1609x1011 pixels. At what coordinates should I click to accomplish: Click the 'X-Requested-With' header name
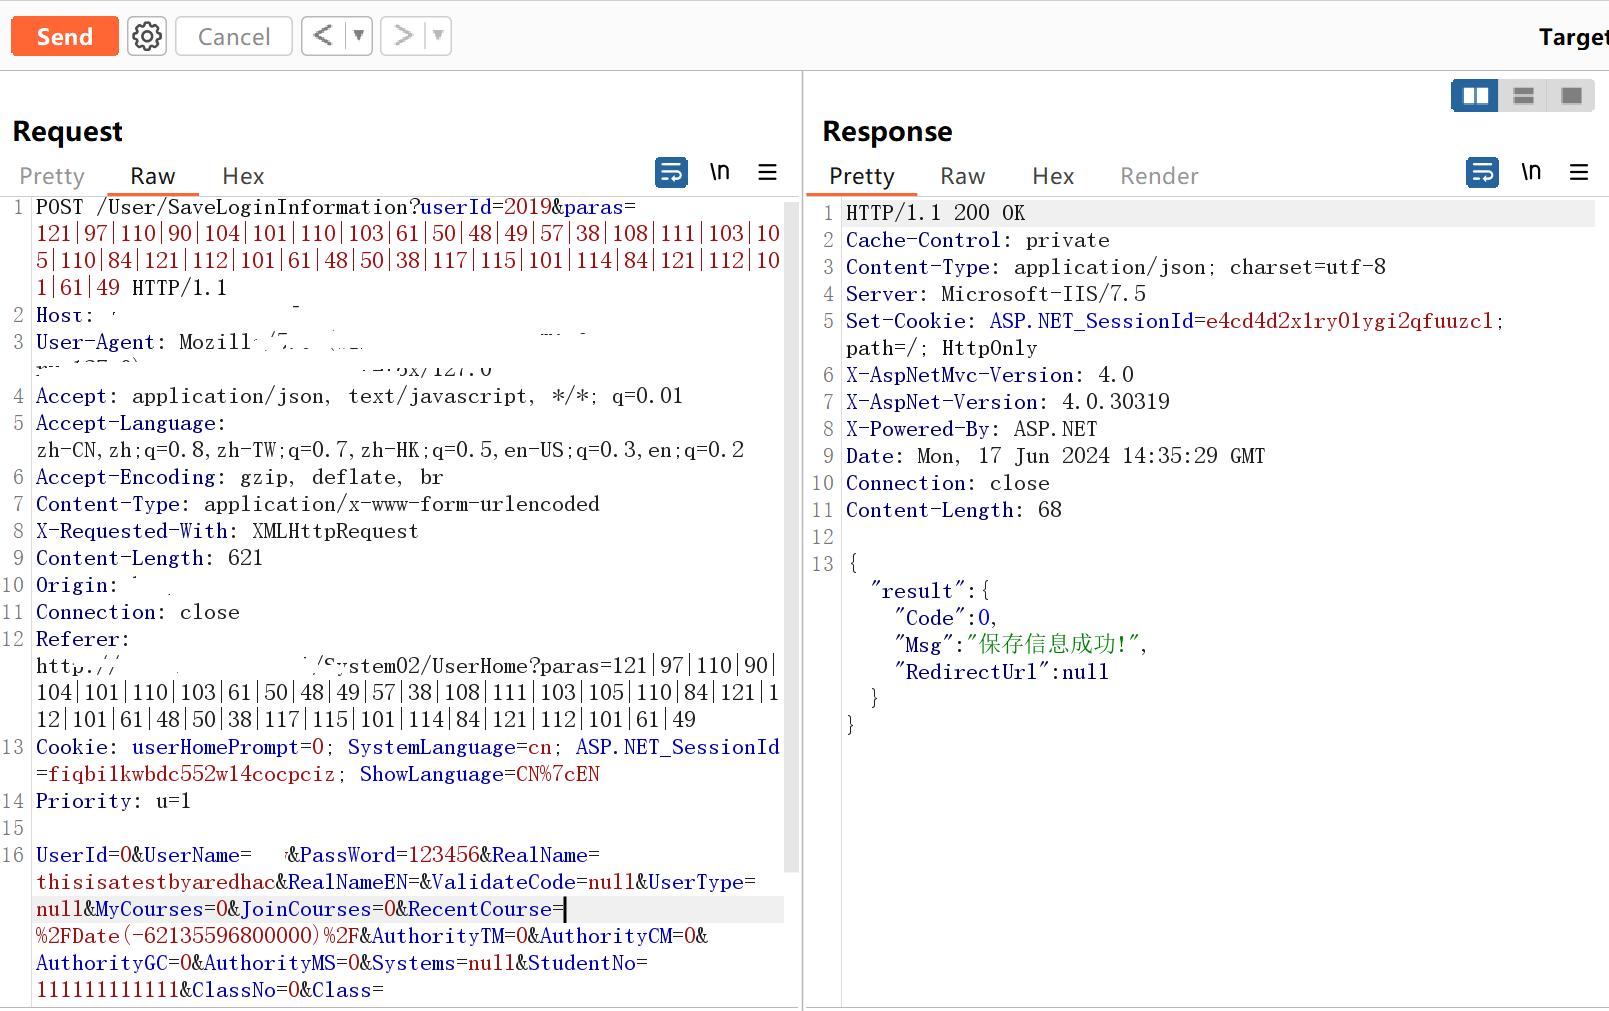(x=132, y=531)
